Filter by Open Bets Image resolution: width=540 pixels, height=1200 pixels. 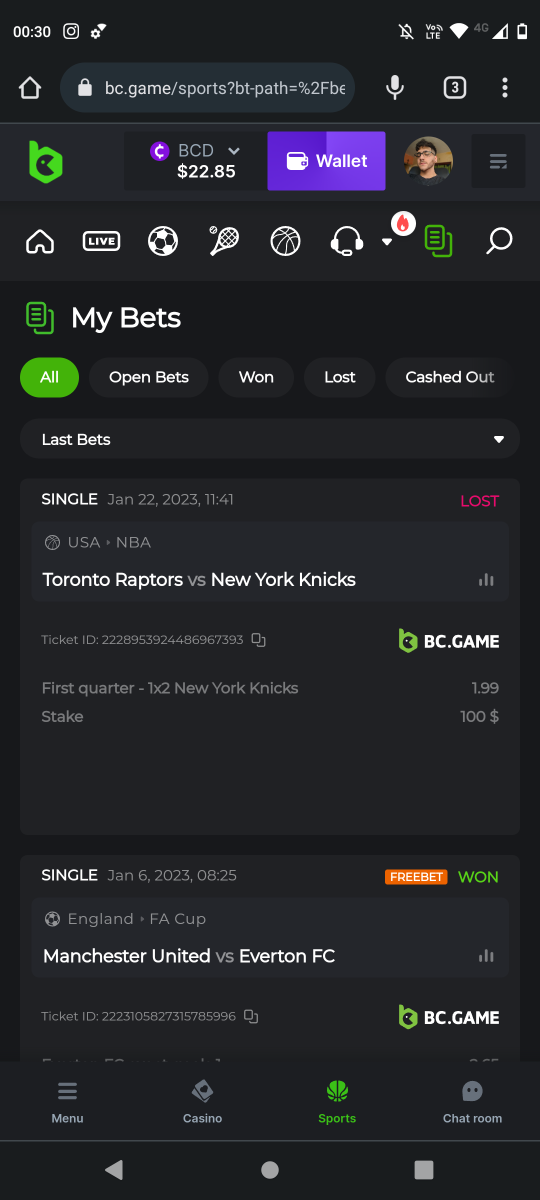[x=149, y=377]
